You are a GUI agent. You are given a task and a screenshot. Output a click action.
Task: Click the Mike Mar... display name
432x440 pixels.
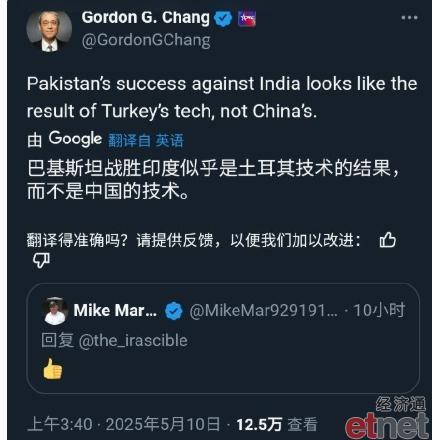click(115, 310)
